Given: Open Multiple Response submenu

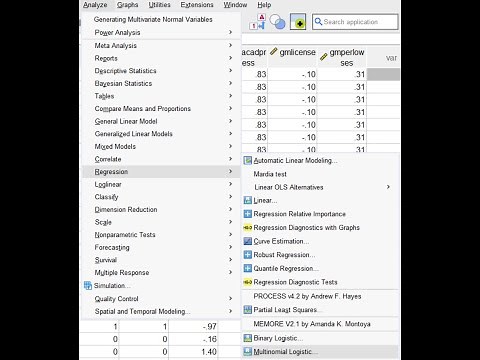Looking at the screenshot, I should click(161, 272).
